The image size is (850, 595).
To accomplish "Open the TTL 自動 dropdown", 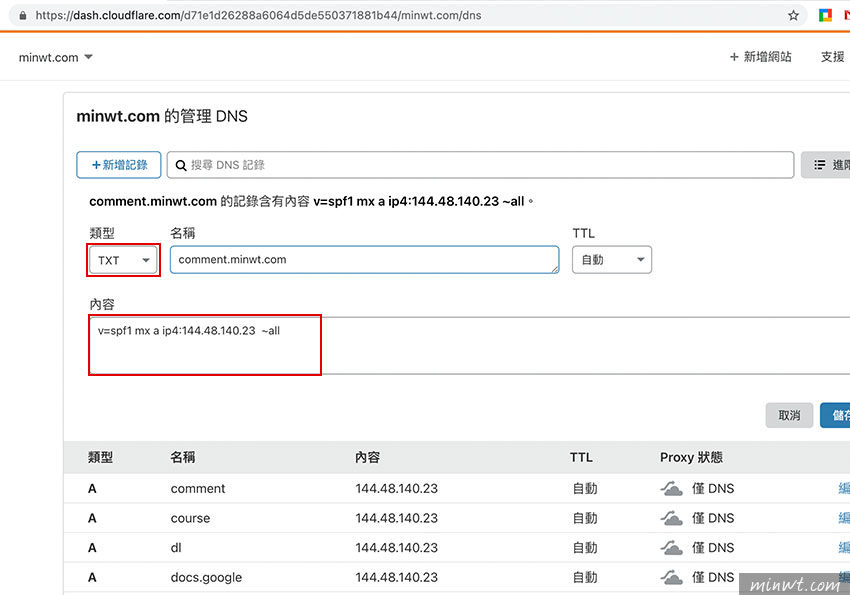I will [612, 260].
